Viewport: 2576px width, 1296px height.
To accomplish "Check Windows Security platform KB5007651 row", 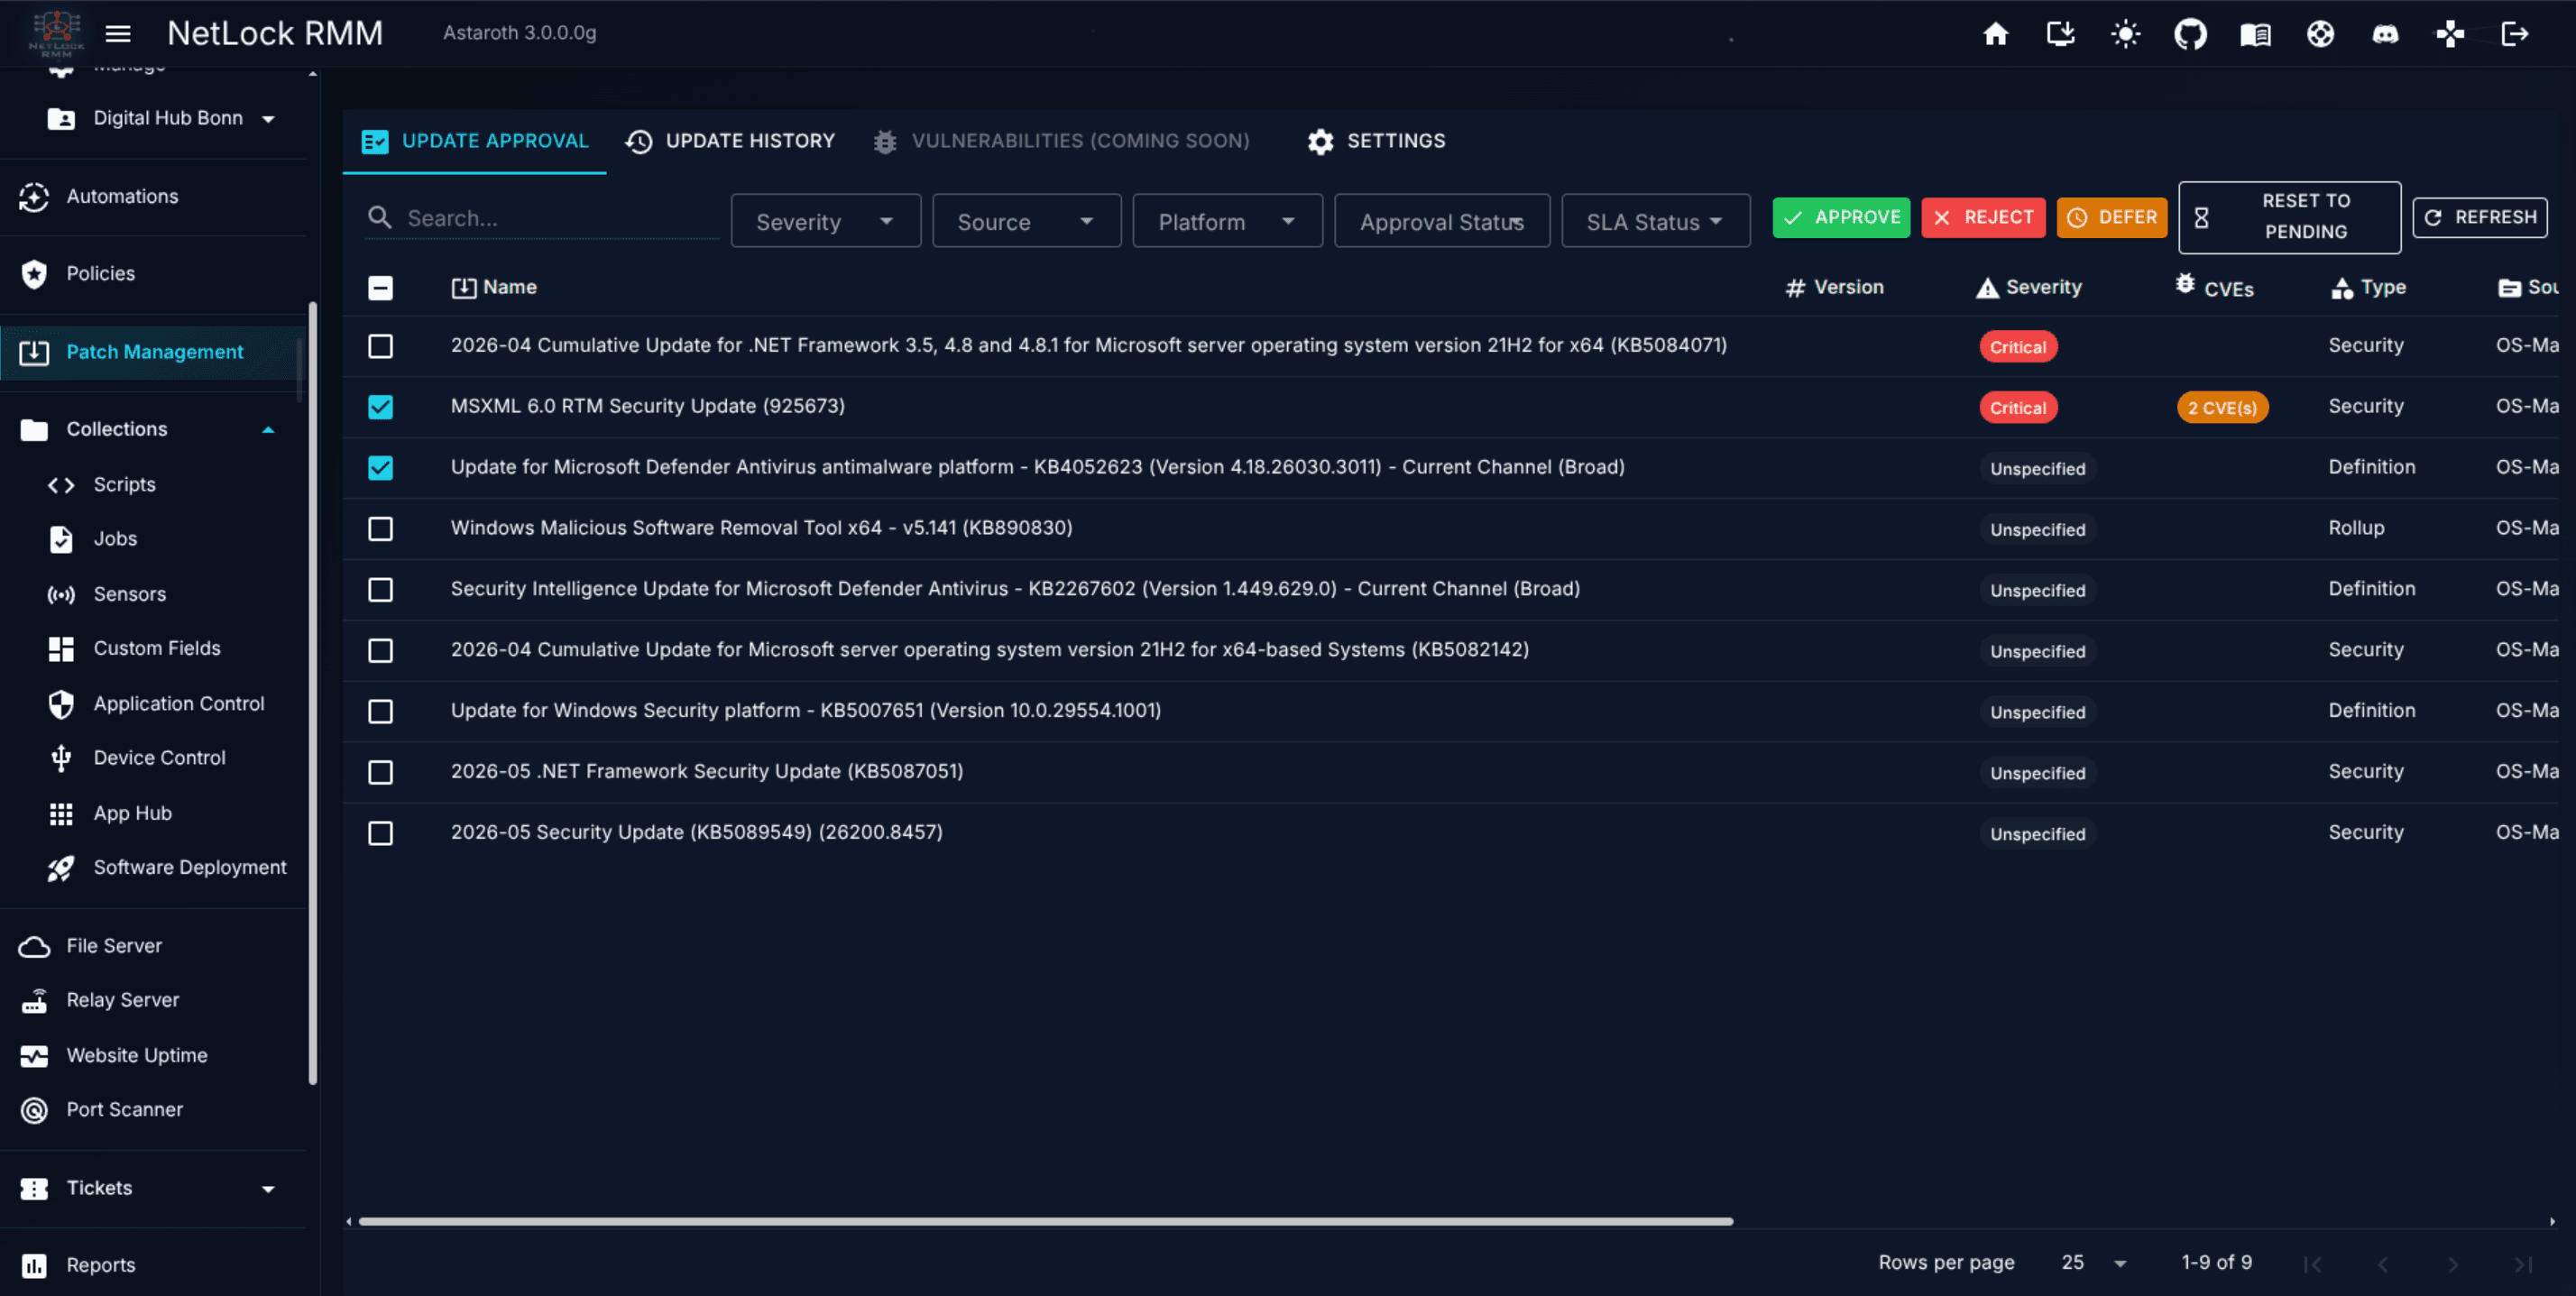I will (380, 711).
